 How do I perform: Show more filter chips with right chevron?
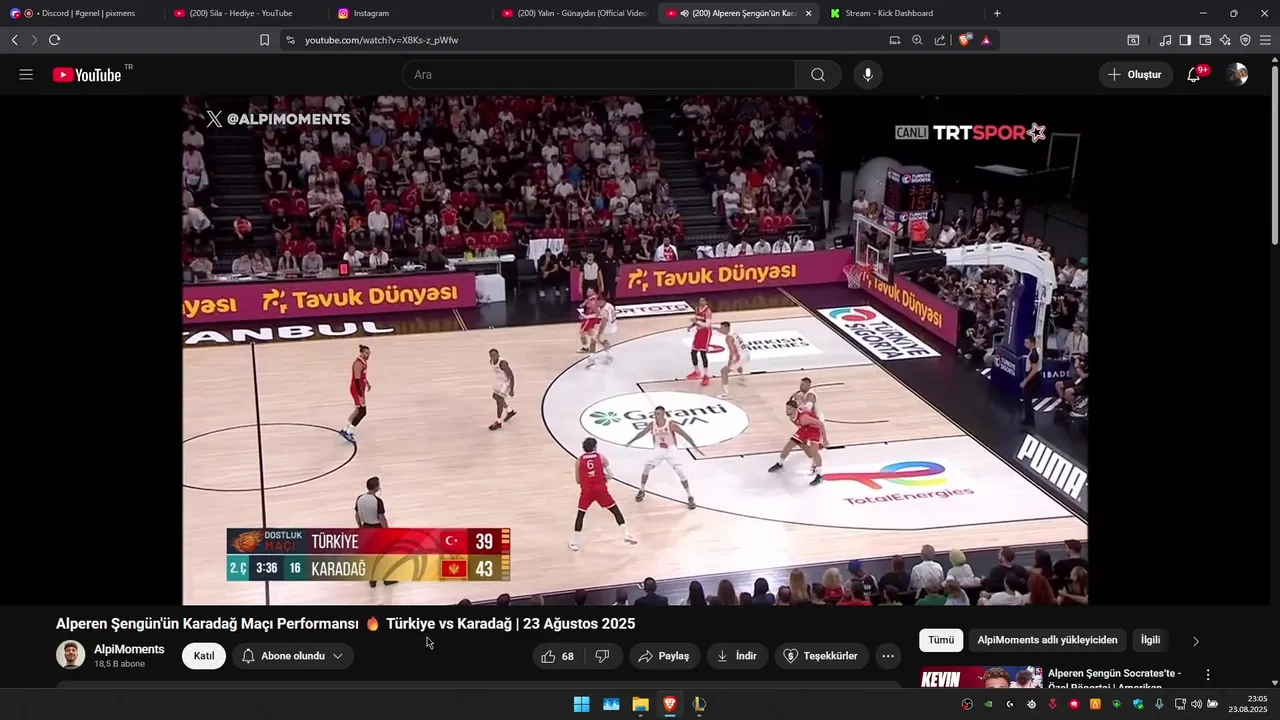tap(1195, 641)
